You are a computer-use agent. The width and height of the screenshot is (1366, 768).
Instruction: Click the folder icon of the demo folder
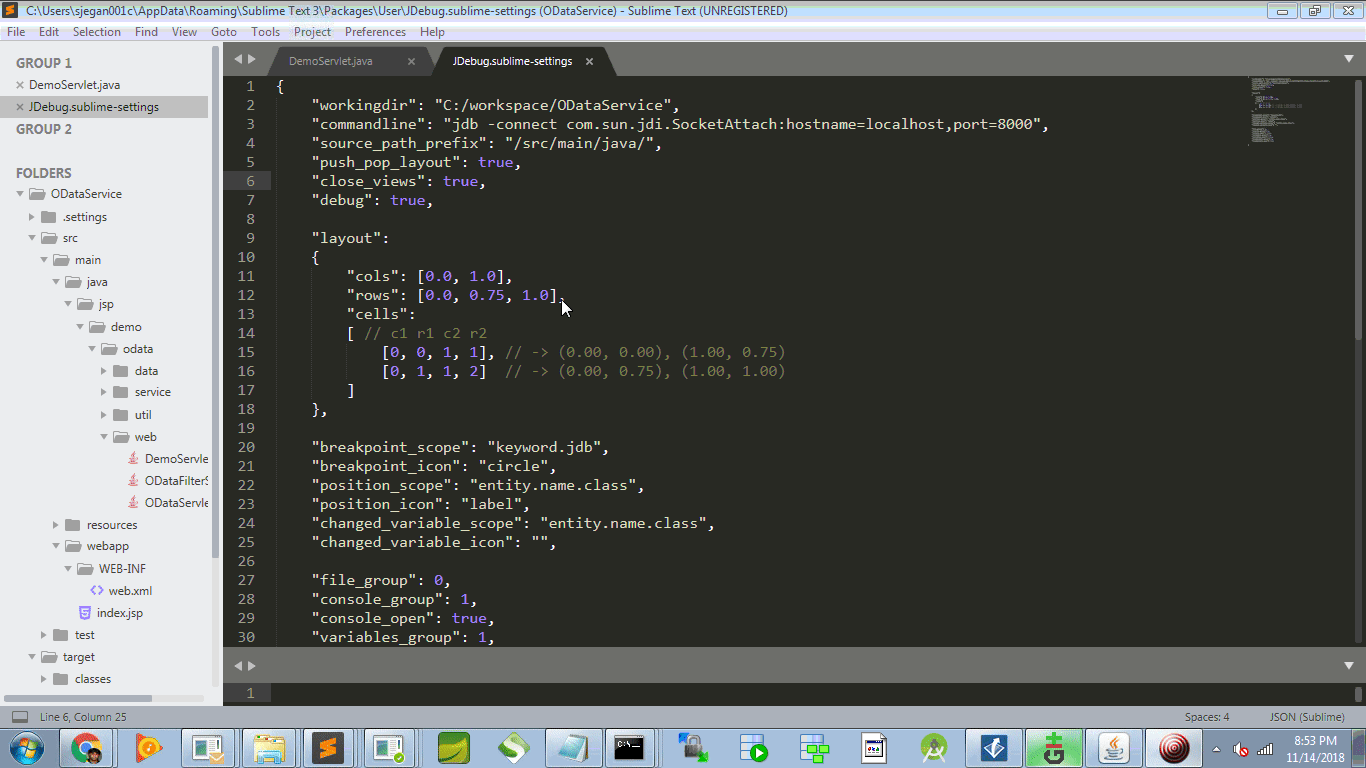click(97, 327)
